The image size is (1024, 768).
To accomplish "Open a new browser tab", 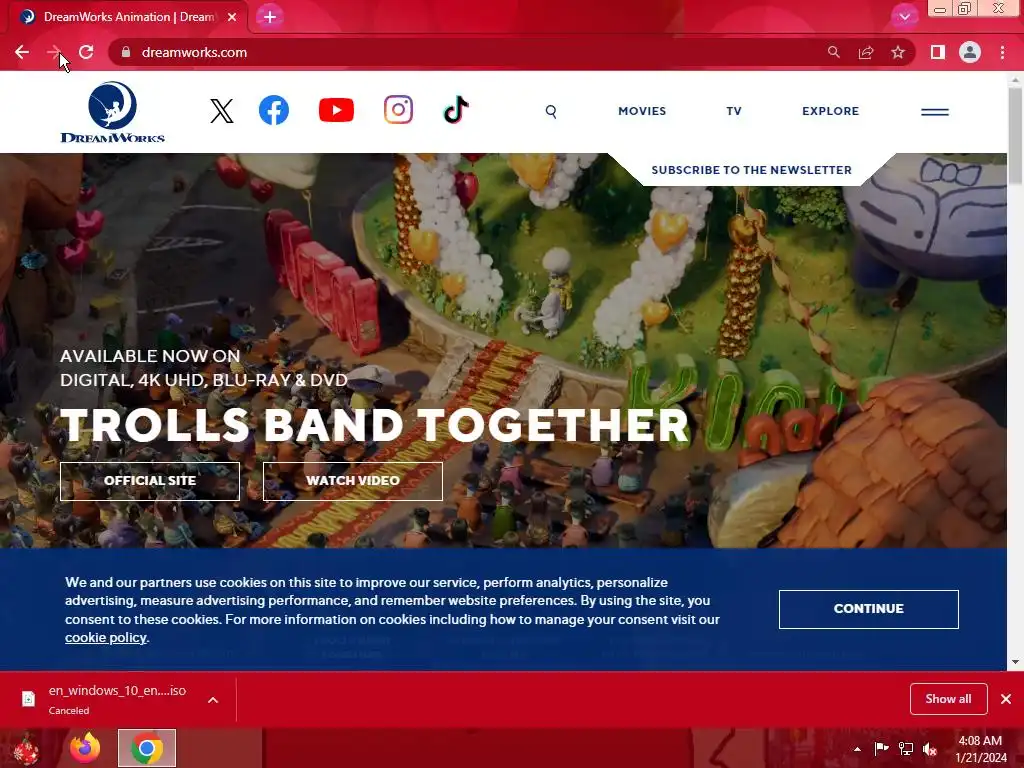I will tap(270, 17).
